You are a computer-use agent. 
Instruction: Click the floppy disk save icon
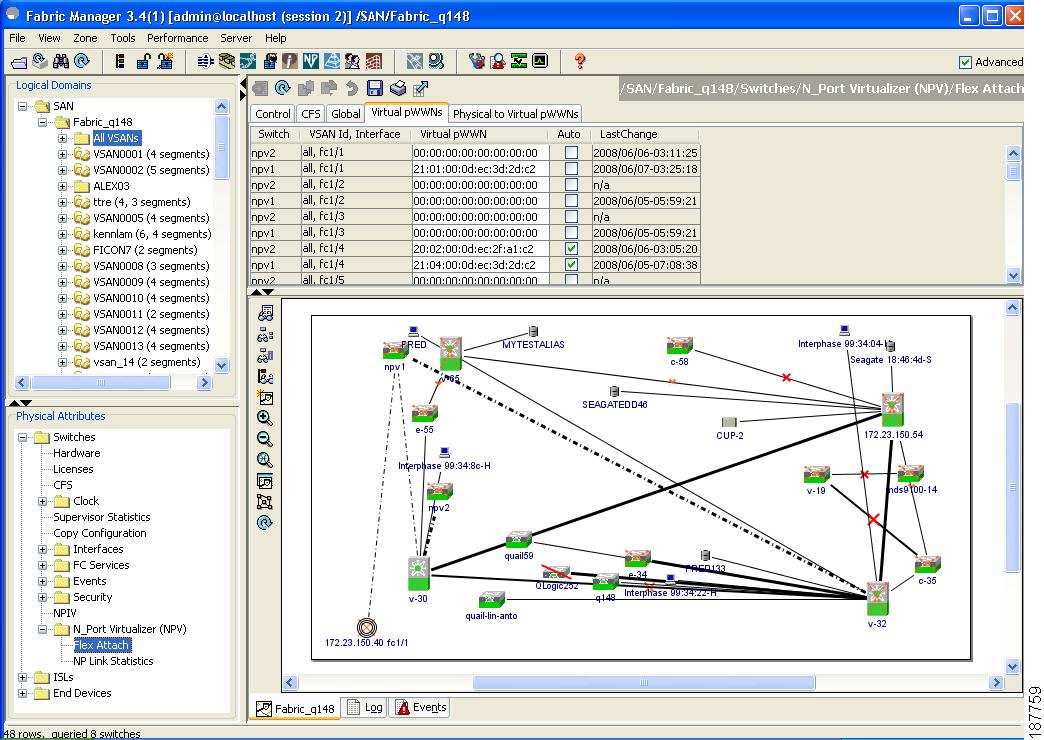375,88
